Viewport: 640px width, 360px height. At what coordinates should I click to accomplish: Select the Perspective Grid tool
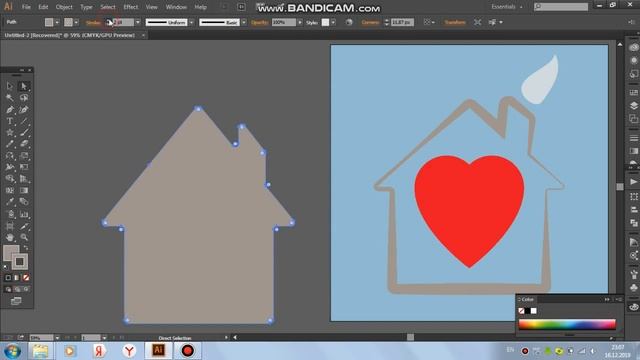click(24, 179)
